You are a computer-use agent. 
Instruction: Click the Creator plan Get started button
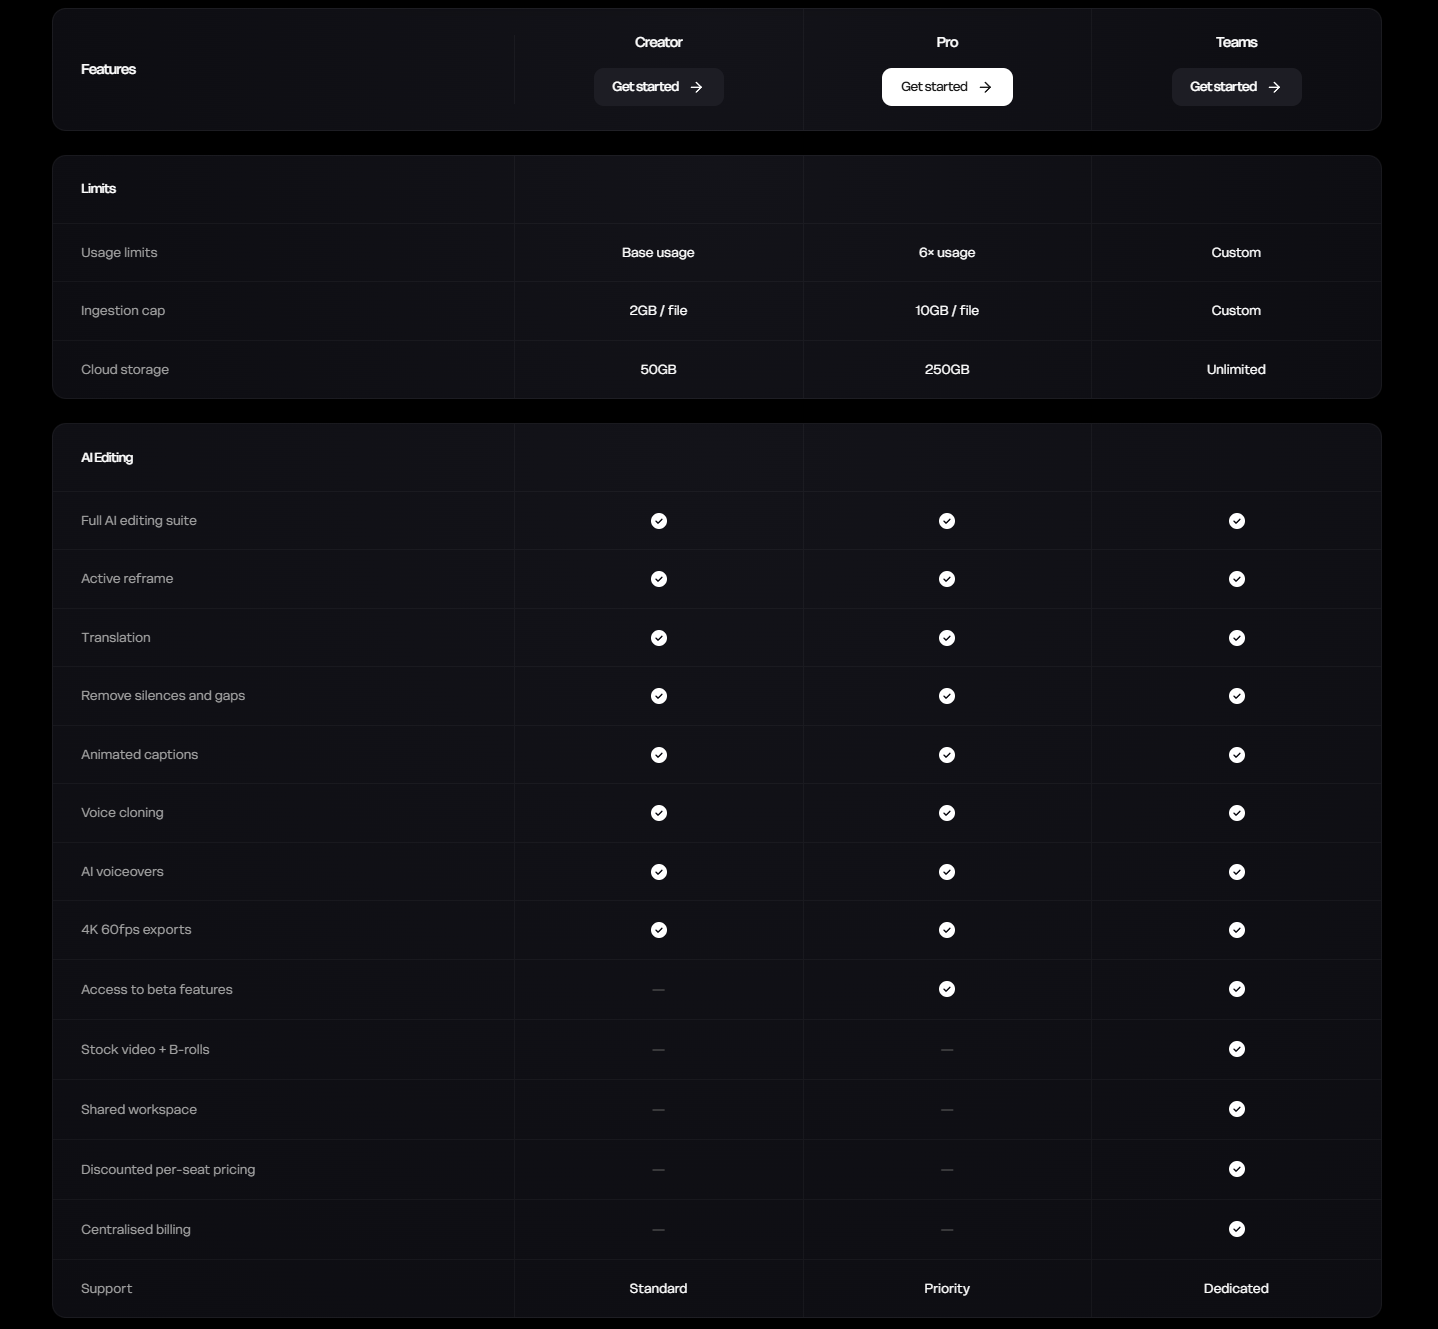coord(658,87)
